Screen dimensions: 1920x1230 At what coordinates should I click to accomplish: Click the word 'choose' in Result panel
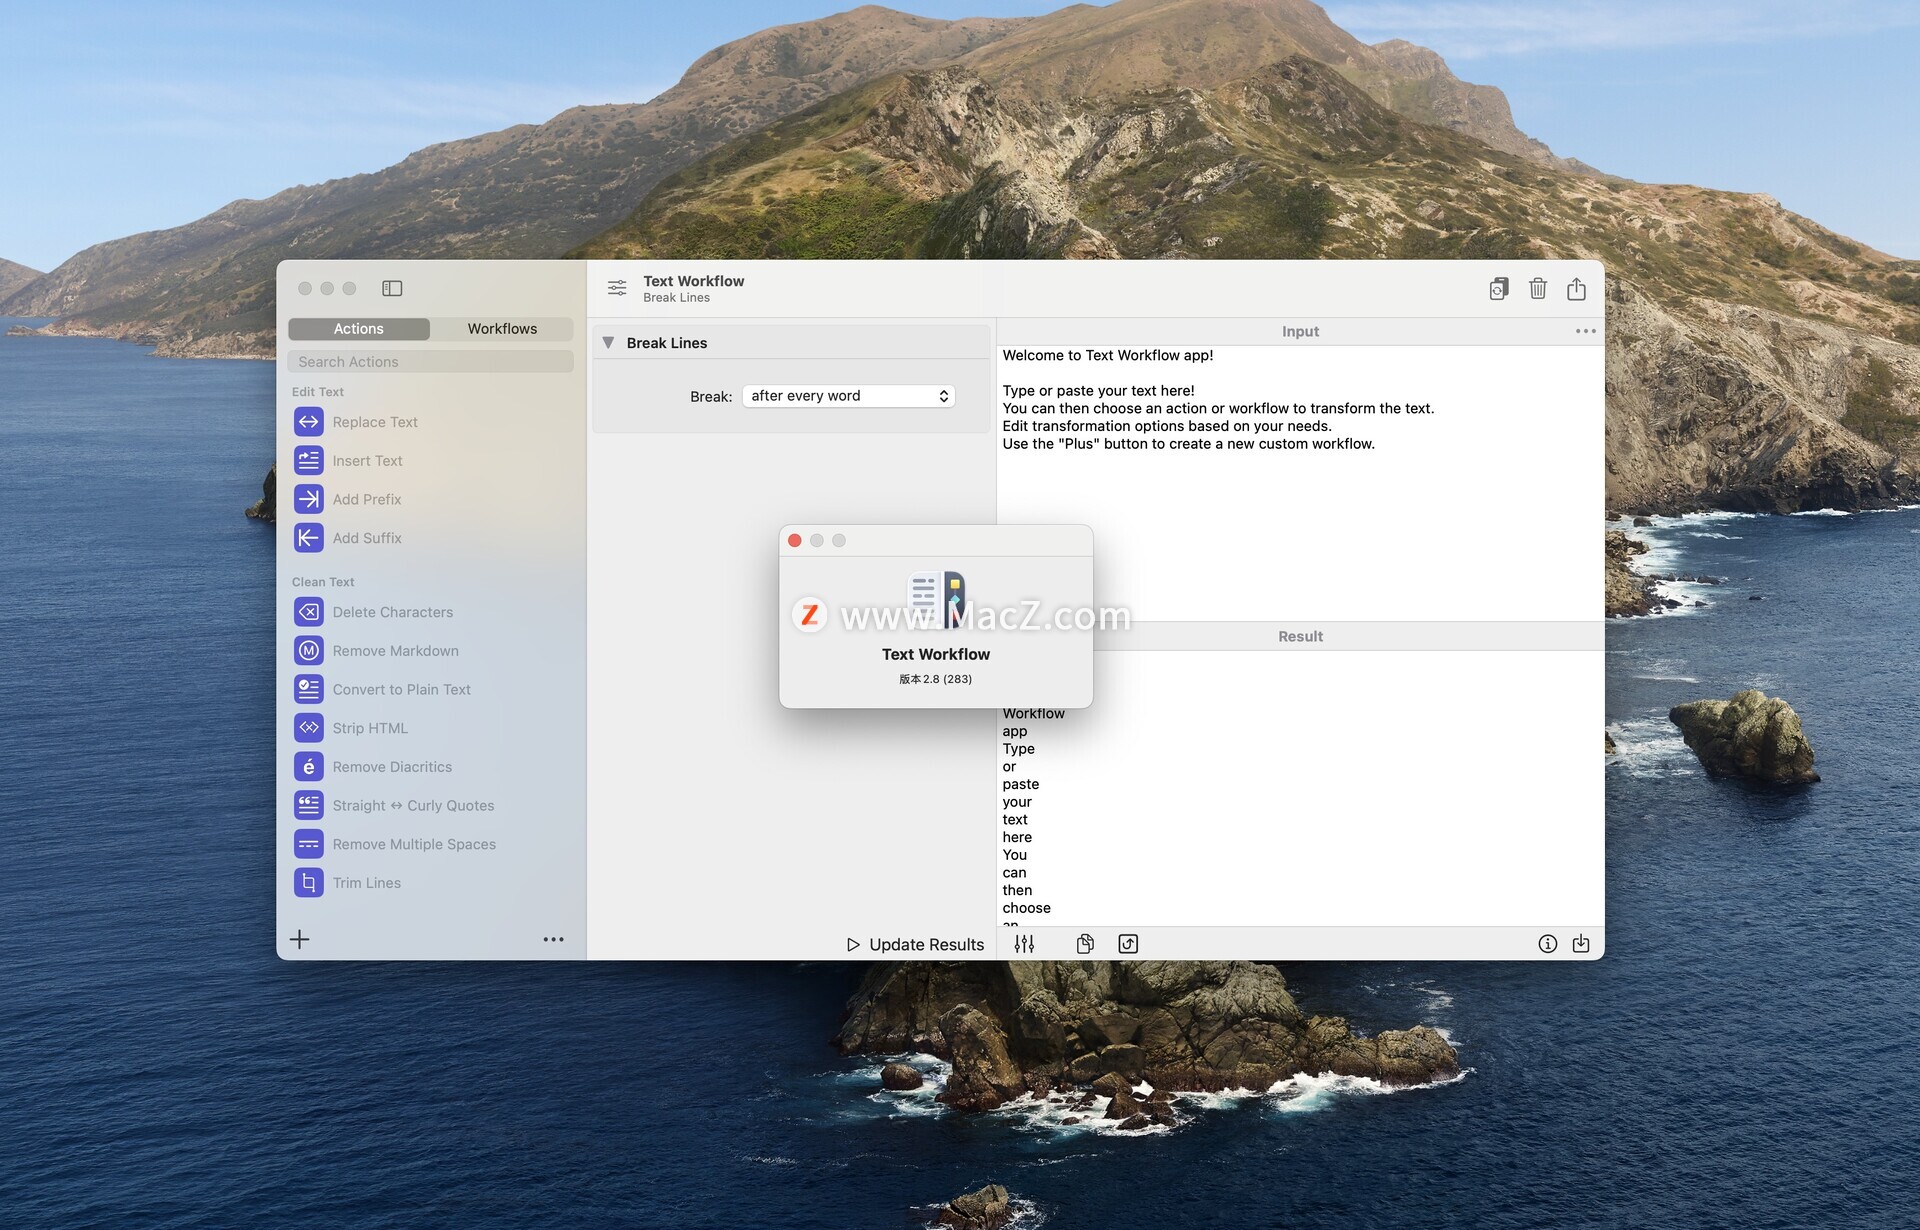click(x=1027, y=908)
